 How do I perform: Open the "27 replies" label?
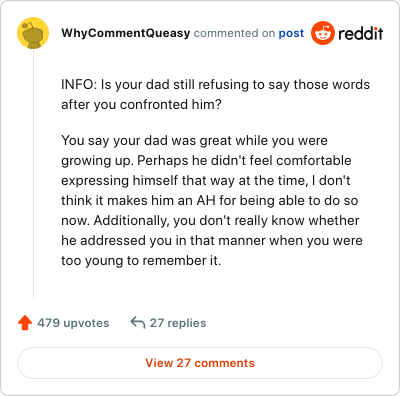178,323
